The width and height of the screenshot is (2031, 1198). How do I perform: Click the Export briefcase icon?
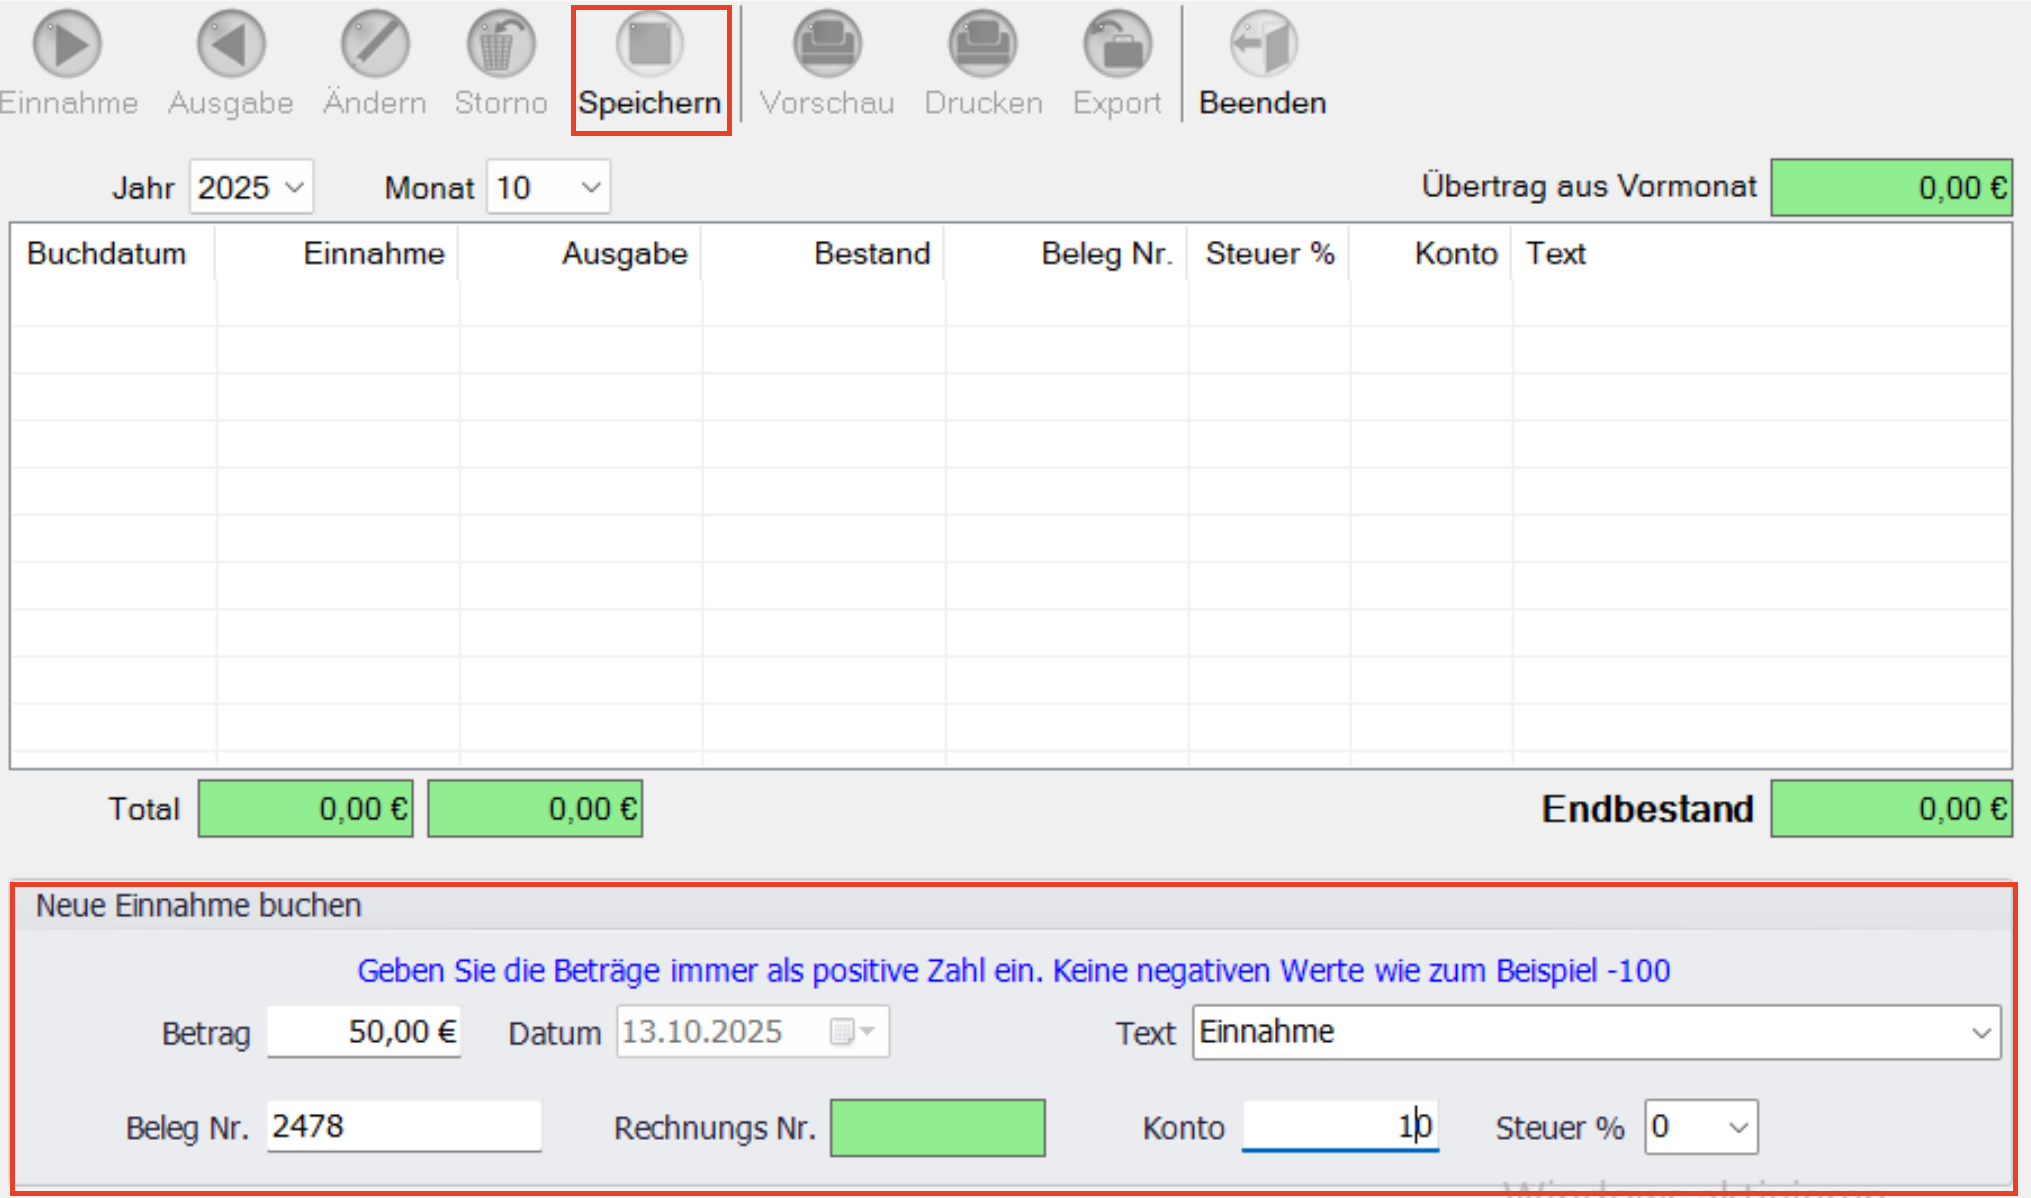(x=1117, y=45)
